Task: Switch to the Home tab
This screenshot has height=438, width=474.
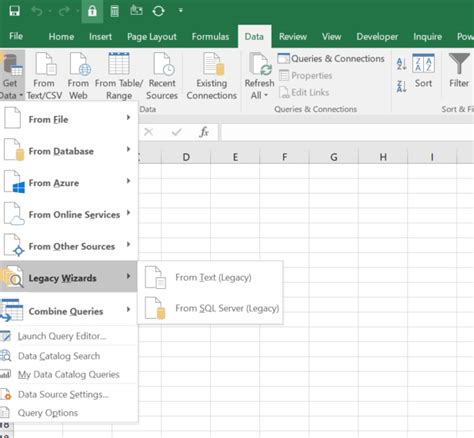Action: (x=61, y=37)
